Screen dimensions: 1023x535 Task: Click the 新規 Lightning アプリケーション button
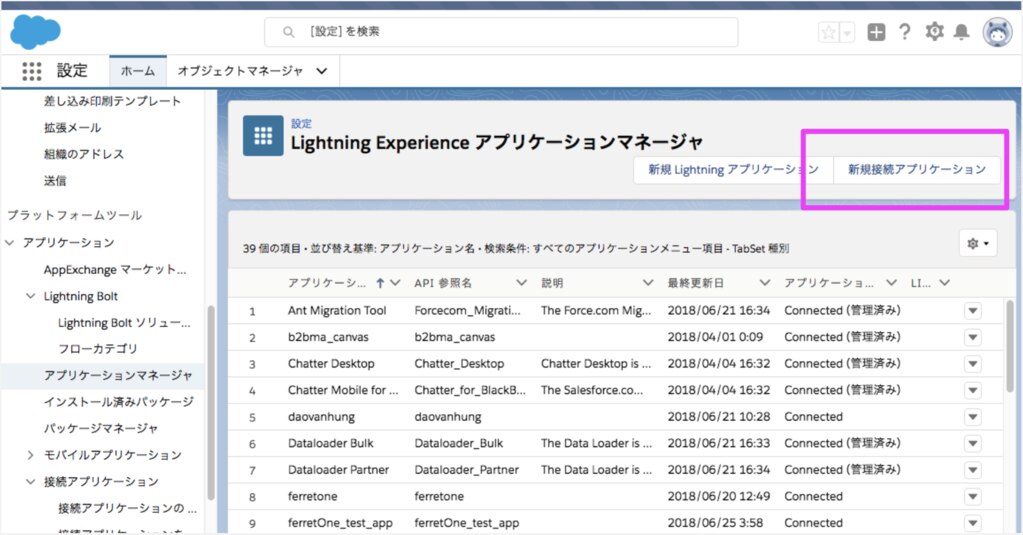click(x=733, y=170)
